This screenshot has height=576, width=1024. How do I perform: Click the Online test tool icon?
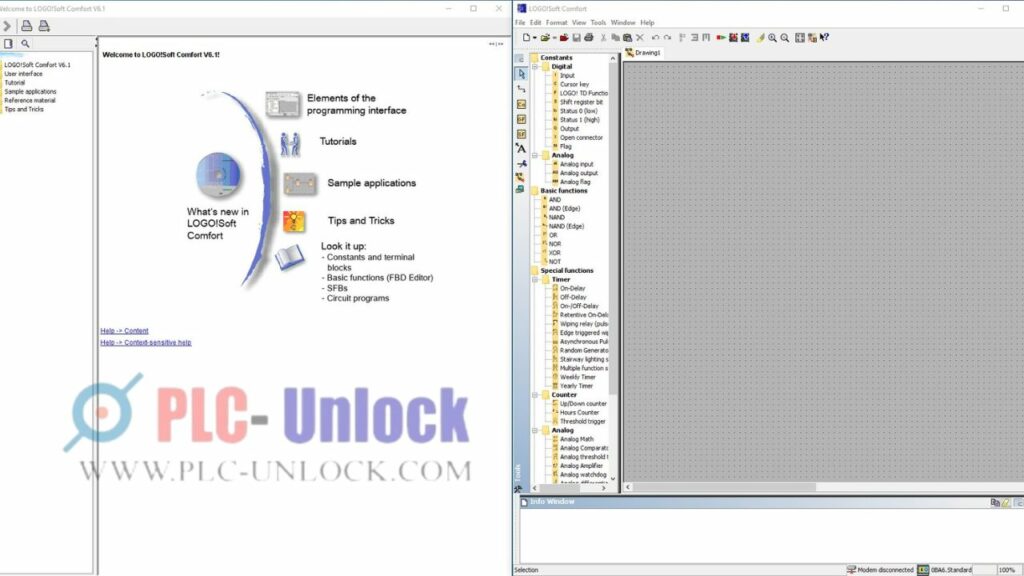(x=520, y=189)
